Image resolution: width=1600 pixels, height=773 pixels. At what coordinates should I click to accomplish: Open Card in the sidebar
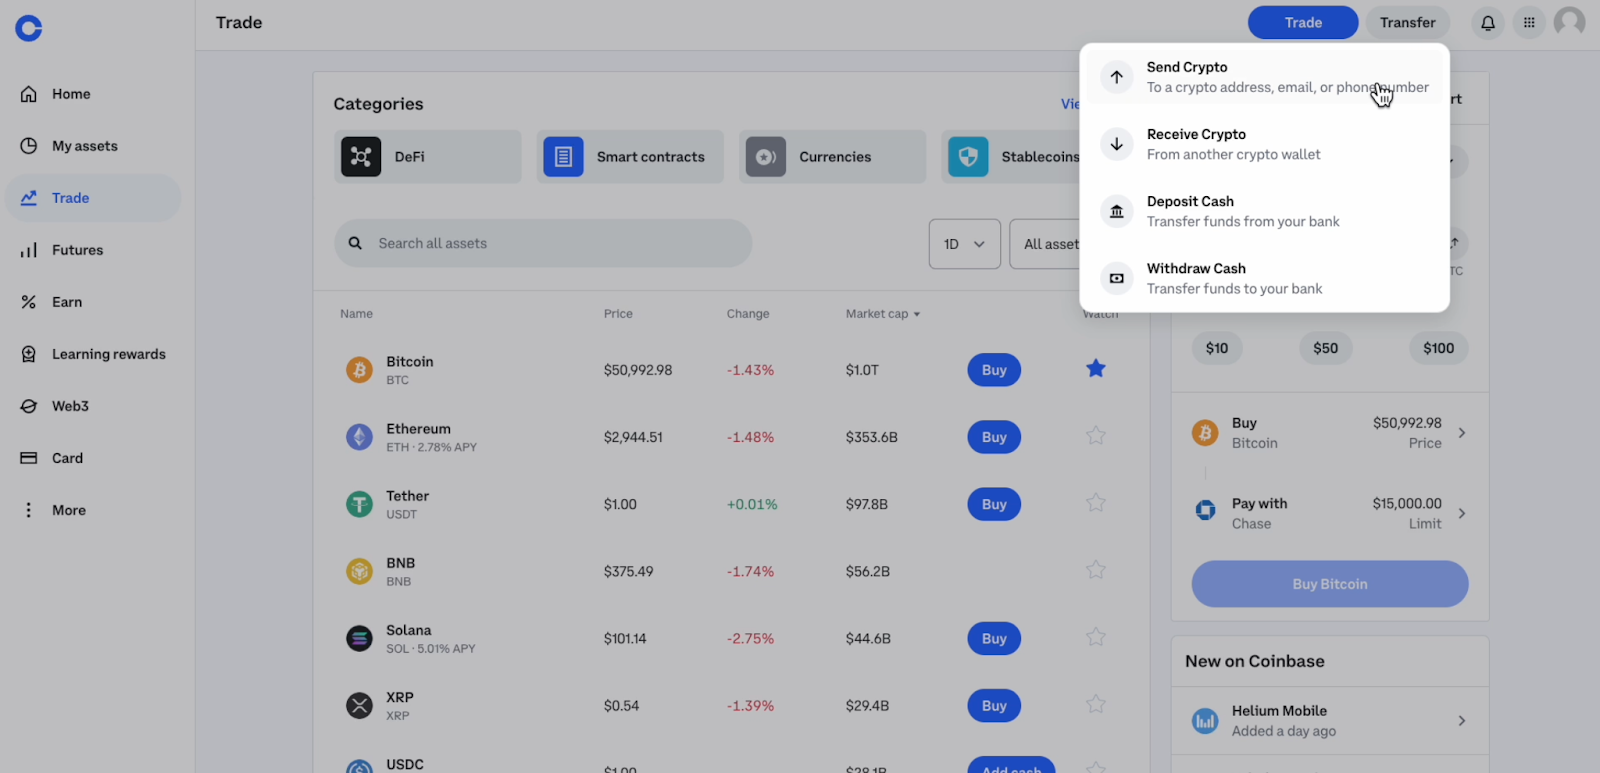[x=93, y=458]
